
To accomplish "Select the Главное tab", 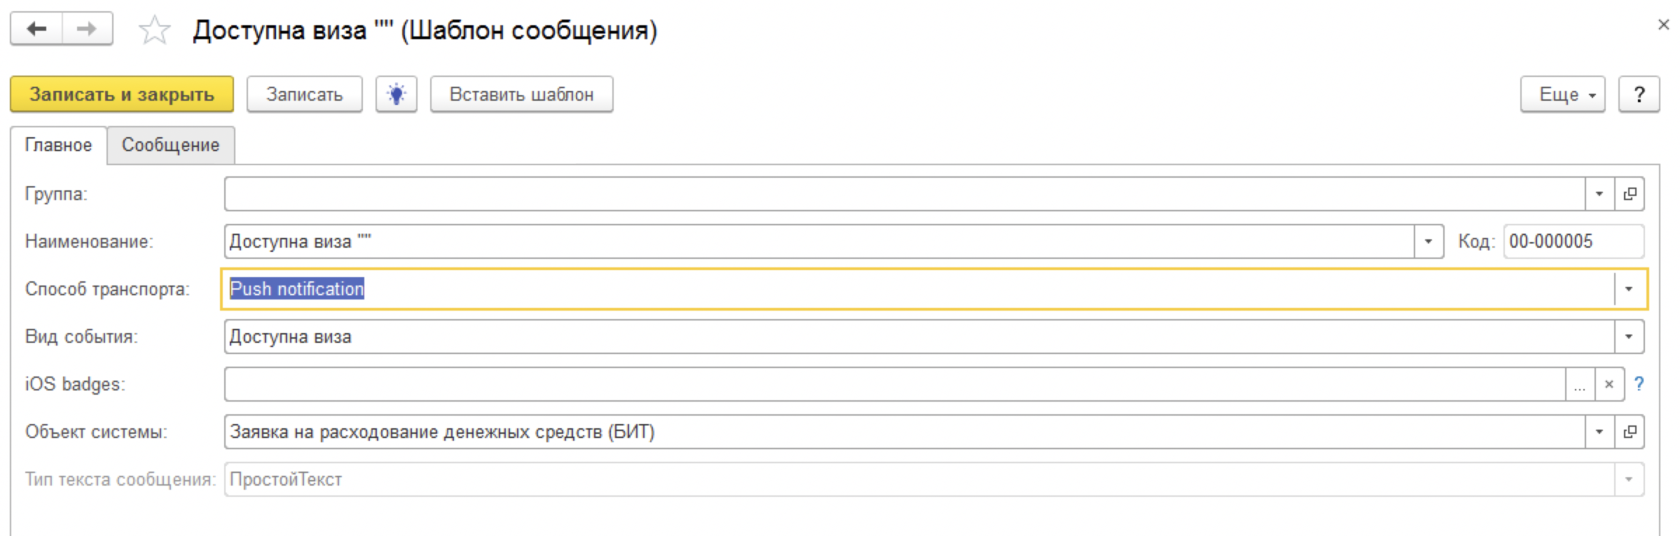I will click(x=59, y=145).
